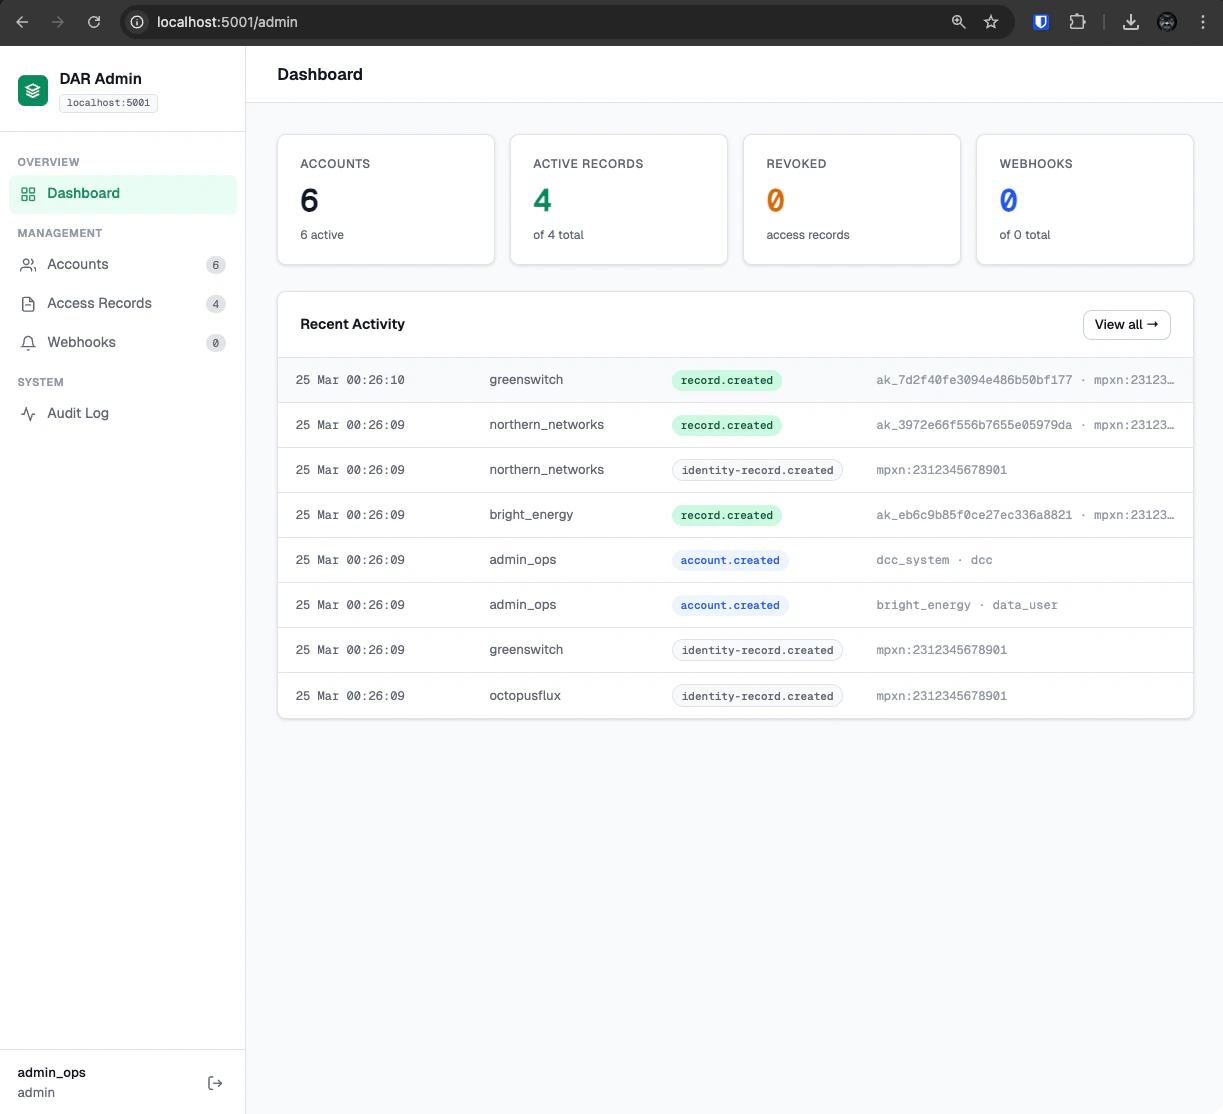
Task: Click the zoom magnifier icon in address bar
Action: tap(958, 22)
